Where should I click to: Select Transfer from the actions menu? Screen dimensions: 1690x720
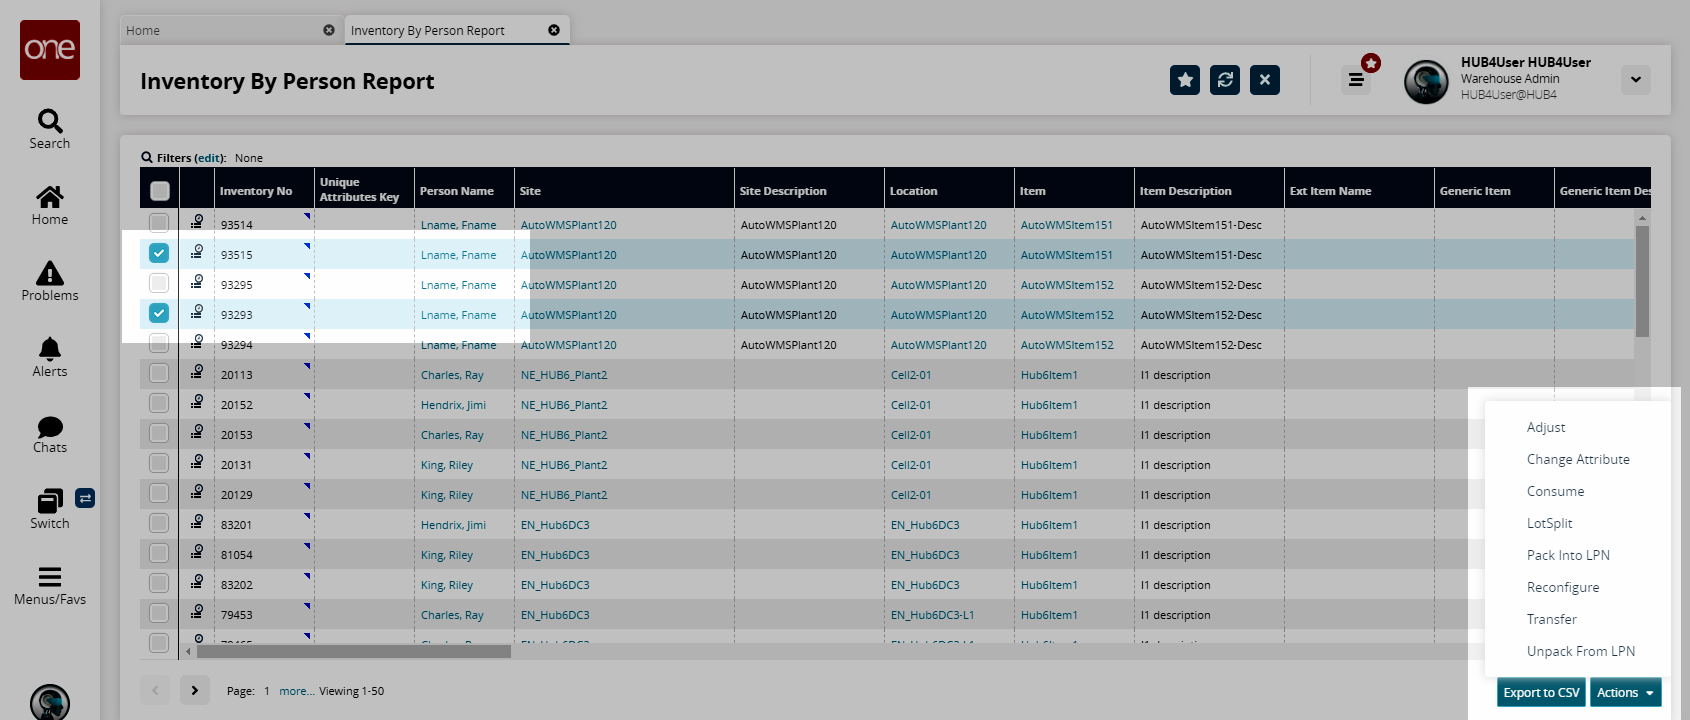[x=1551, y=619]
